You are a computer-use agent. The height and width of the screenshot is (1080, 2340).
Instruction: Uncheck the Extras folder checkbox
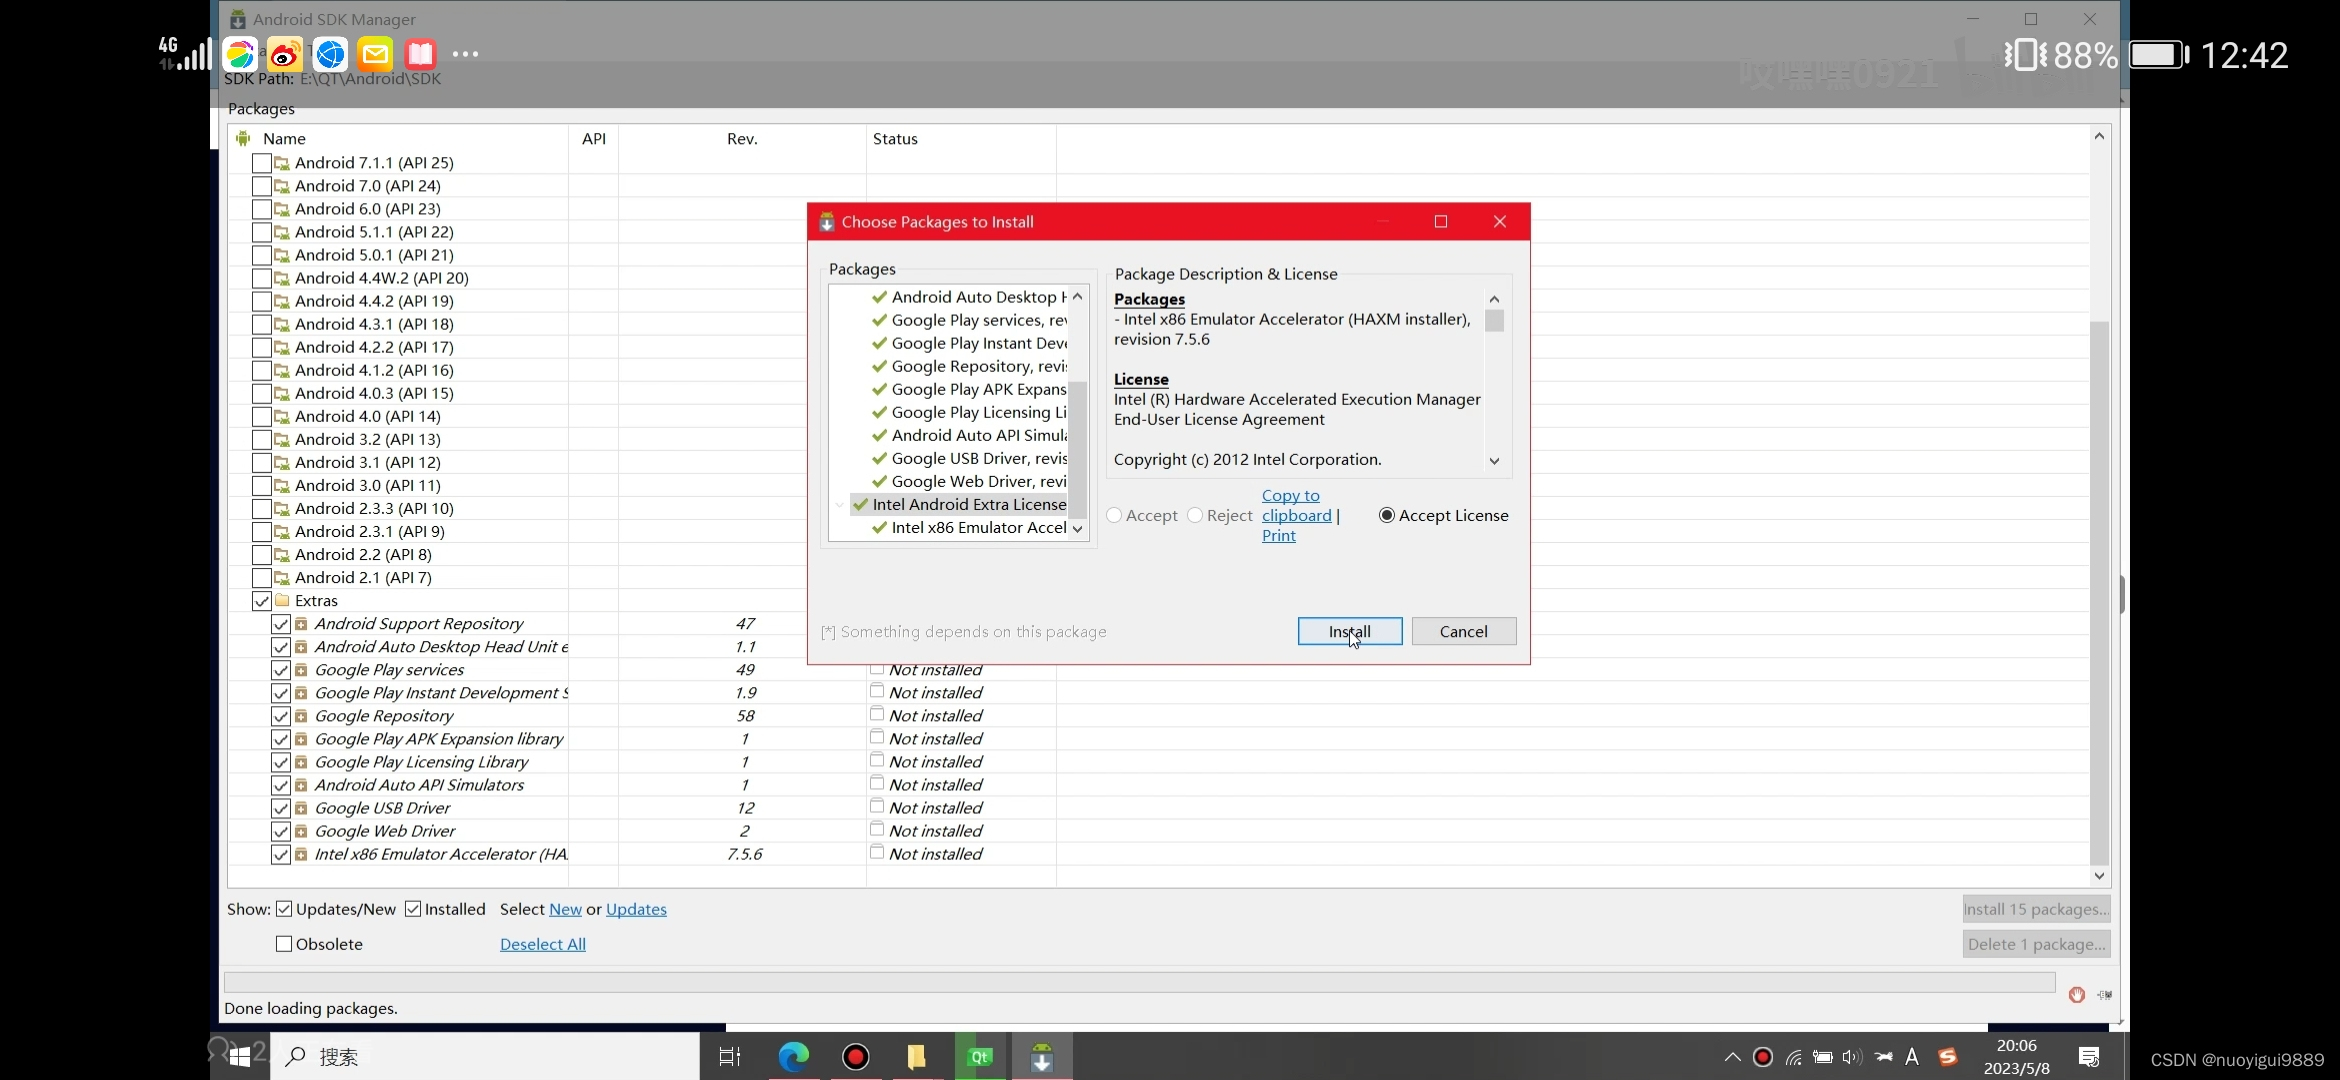point(262,601)
